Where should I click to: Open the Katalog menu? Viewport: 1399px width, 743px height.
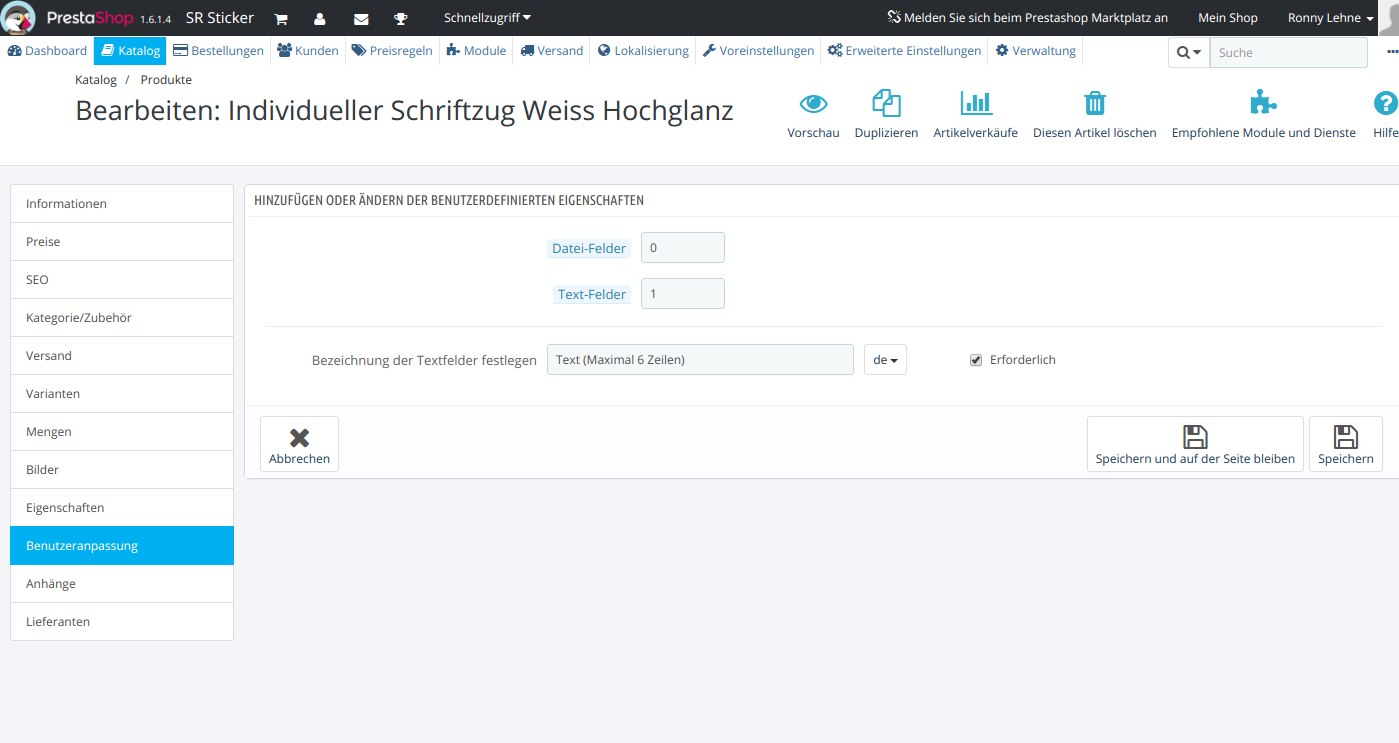coord(130,51)
